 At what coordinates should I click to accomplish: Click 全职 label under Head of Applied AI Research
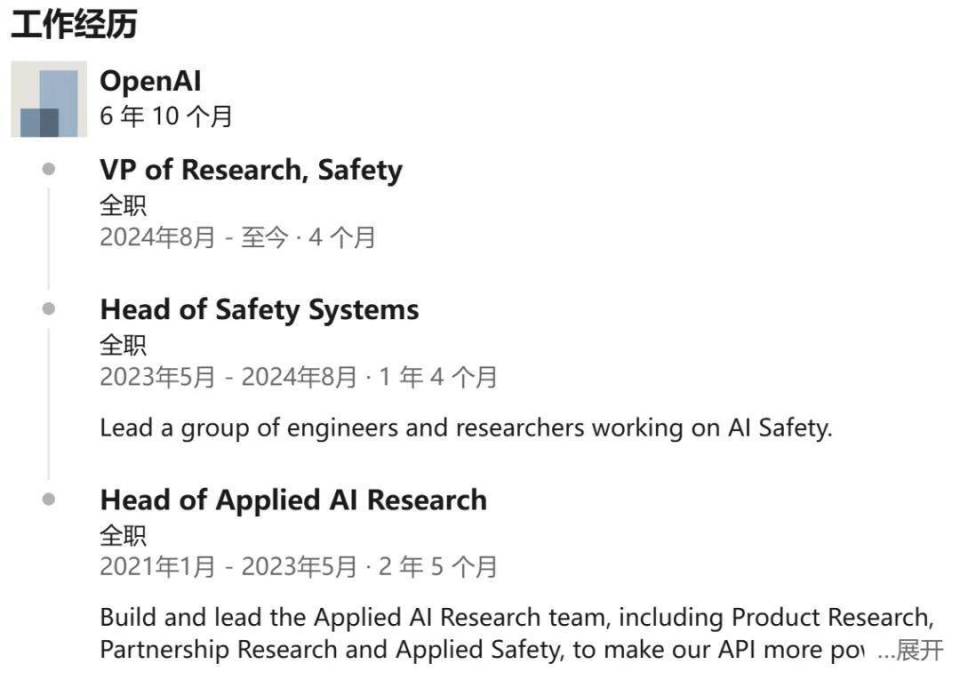123,536
